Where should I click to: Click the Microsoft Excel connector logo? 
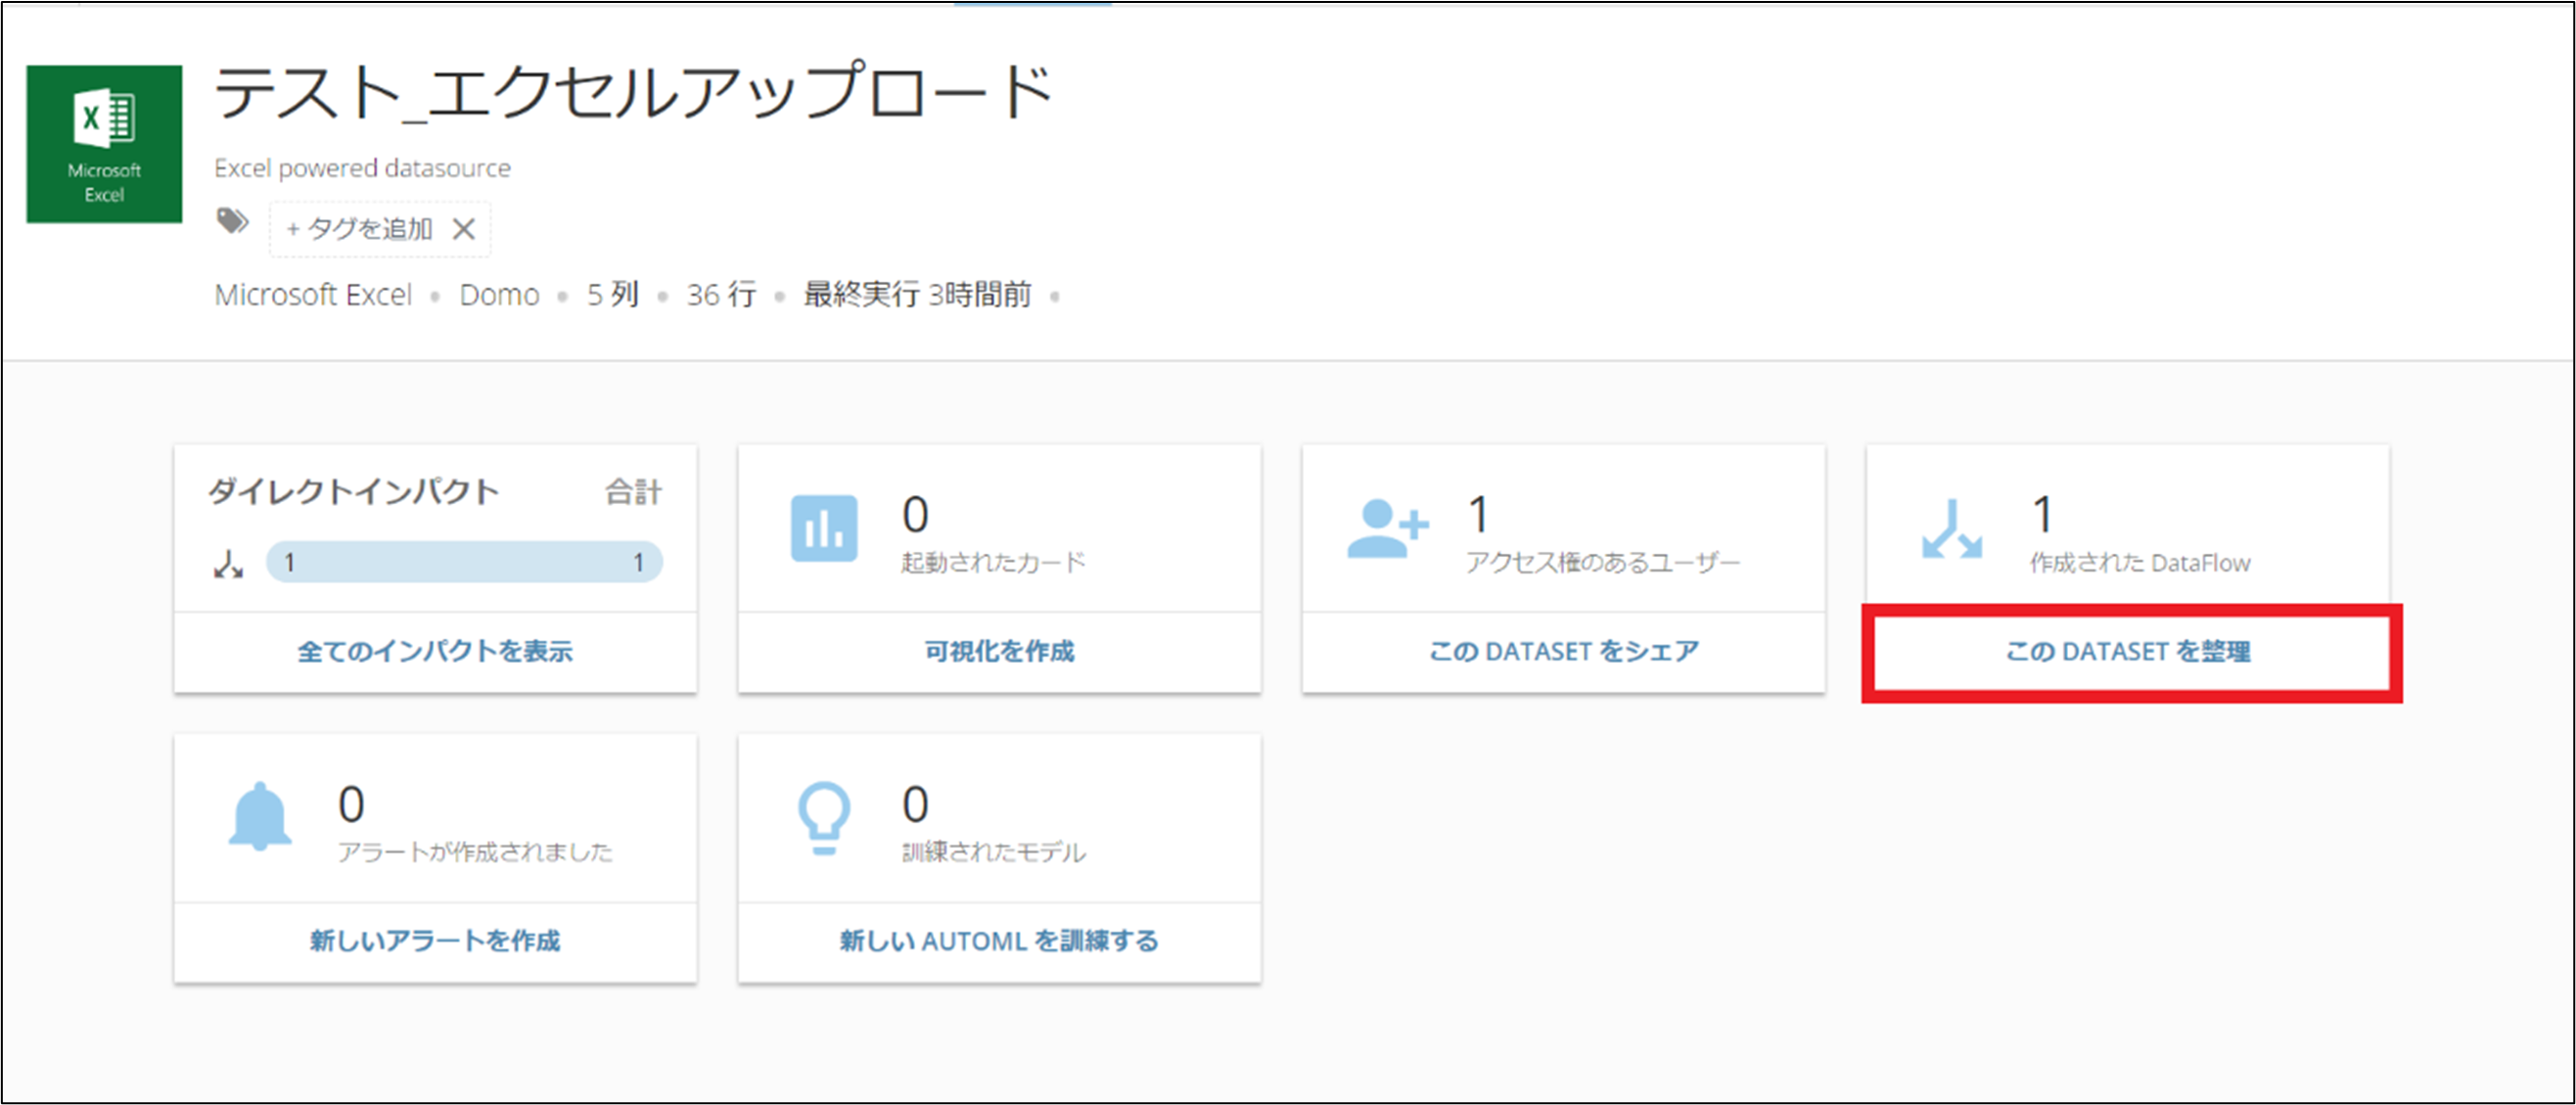104,144
